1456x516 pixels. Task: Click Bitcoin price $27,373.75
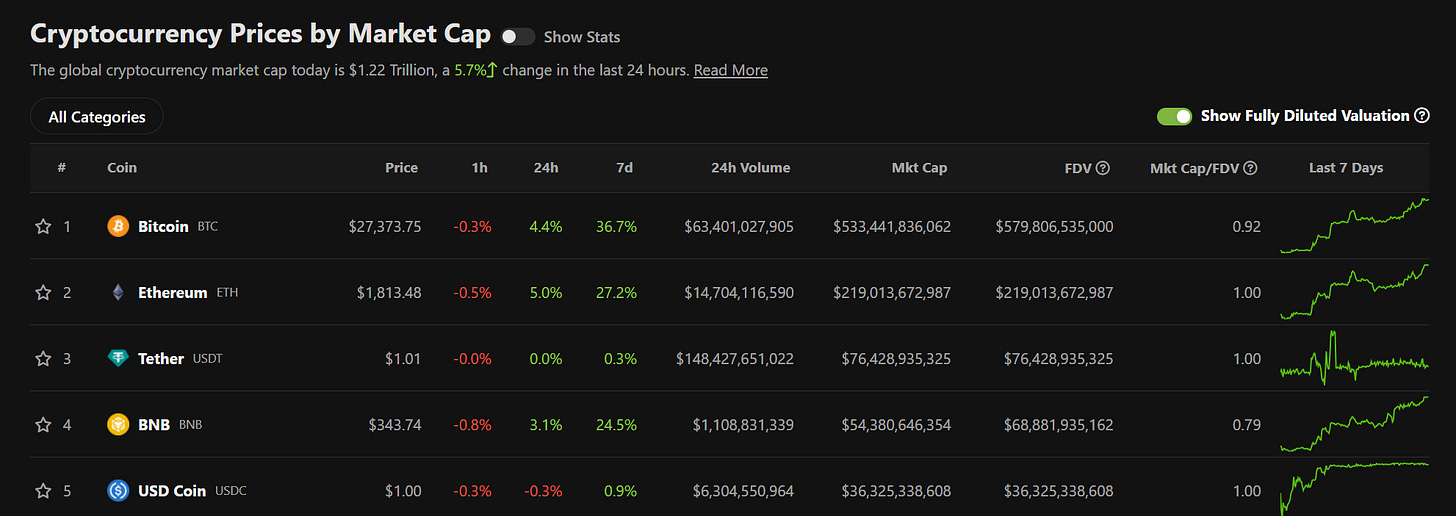pyautogui.click(x=385, y=227)
